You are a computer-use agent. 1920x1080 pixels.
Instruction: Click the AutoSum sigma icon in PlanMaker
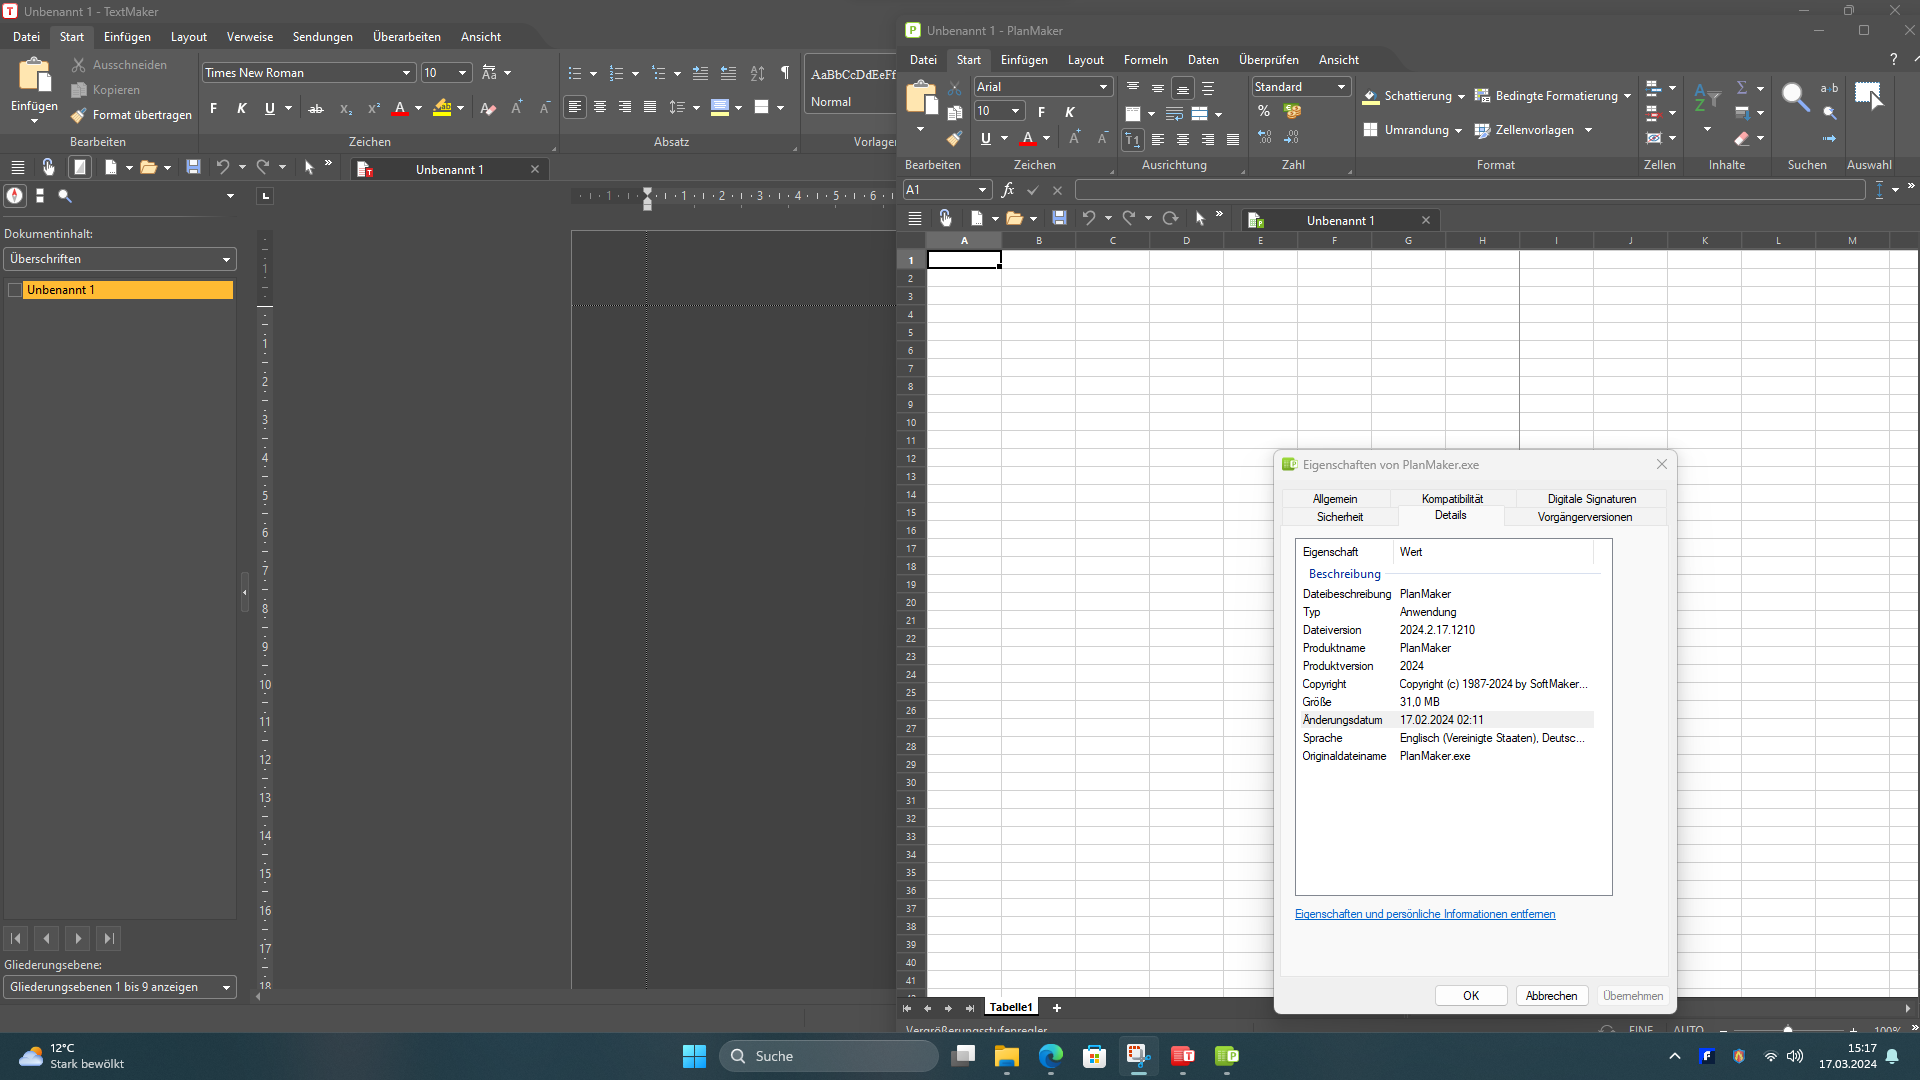[x=1742, y=87]
